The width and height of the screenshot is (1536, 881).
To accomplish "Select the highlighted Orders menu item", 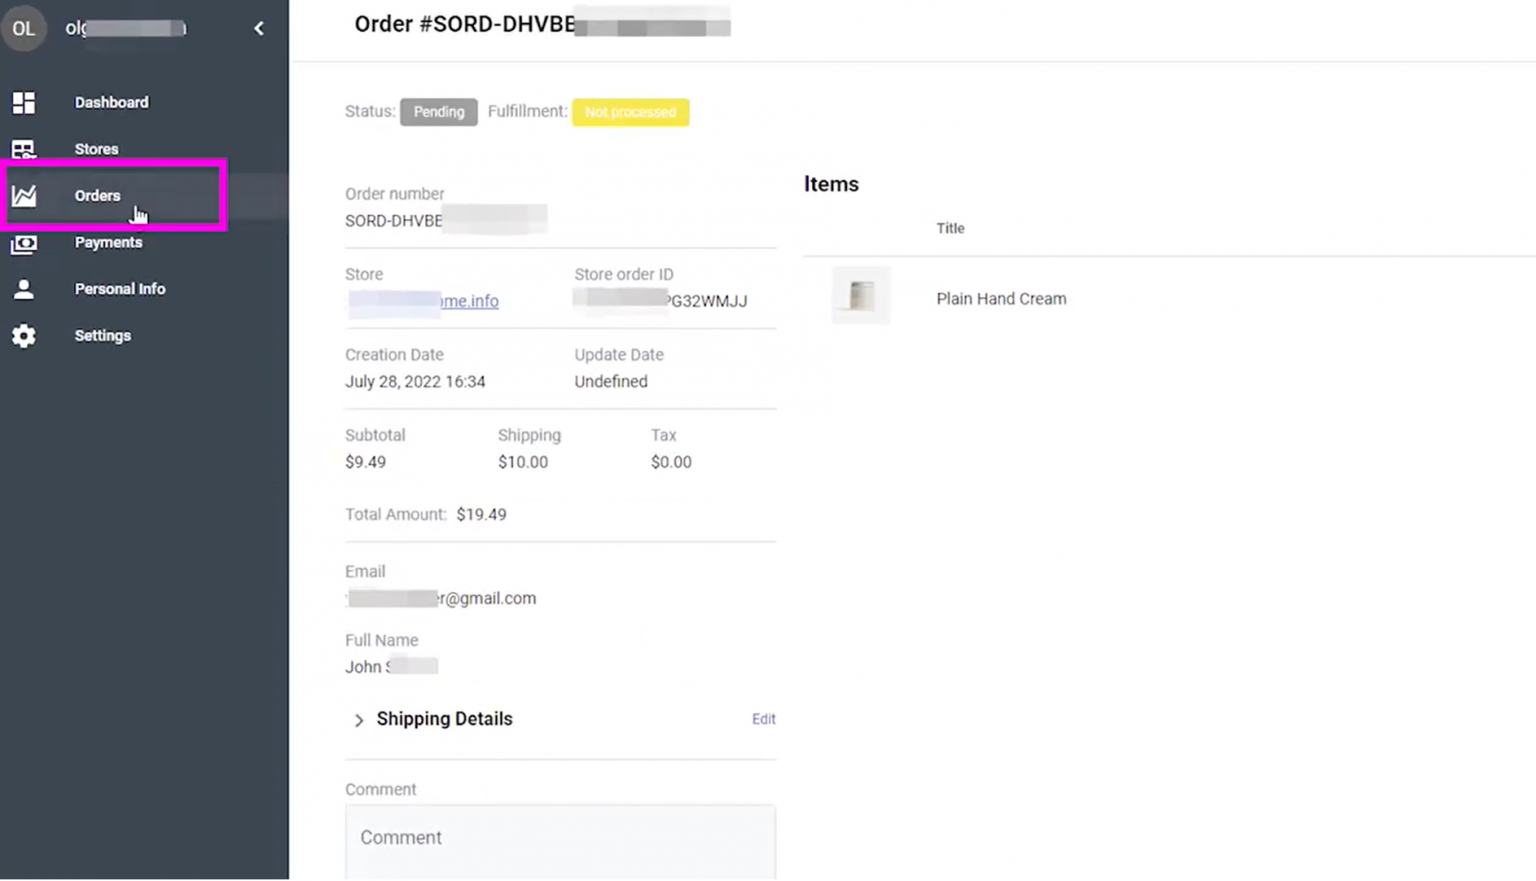I will pyautogui.click(x=97, y=195).
